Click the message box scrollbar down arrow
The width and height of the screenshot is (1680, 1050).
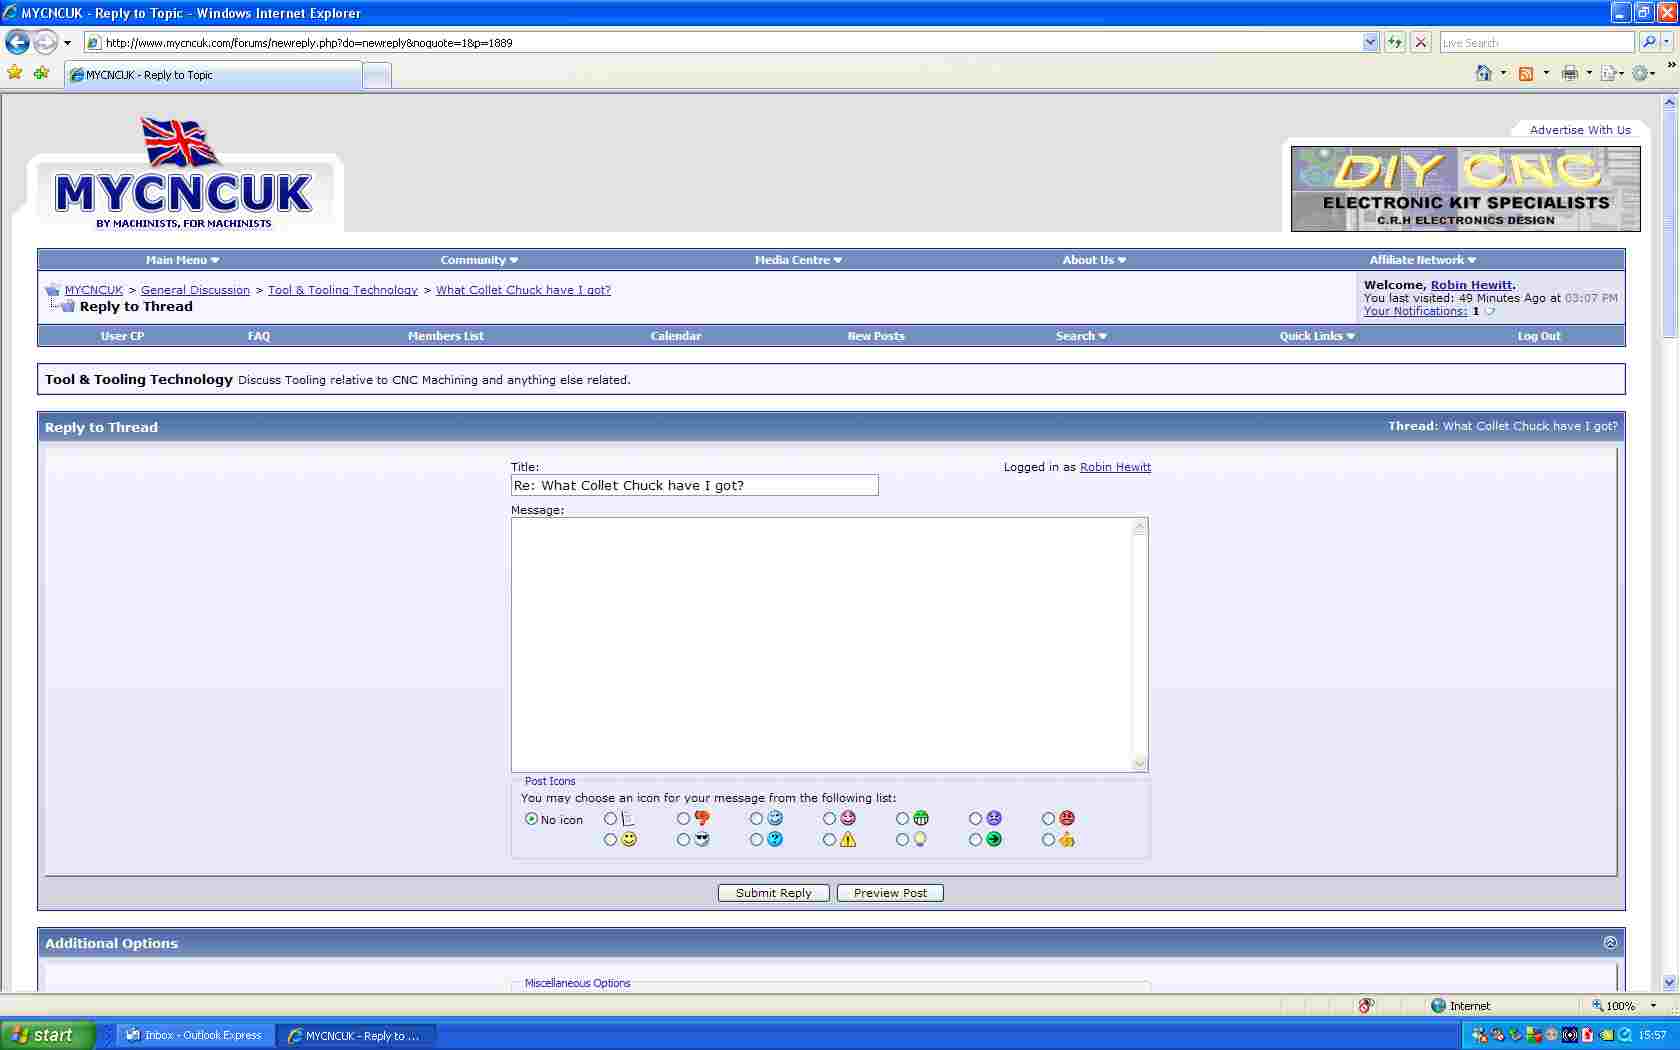coord(1139,763)
